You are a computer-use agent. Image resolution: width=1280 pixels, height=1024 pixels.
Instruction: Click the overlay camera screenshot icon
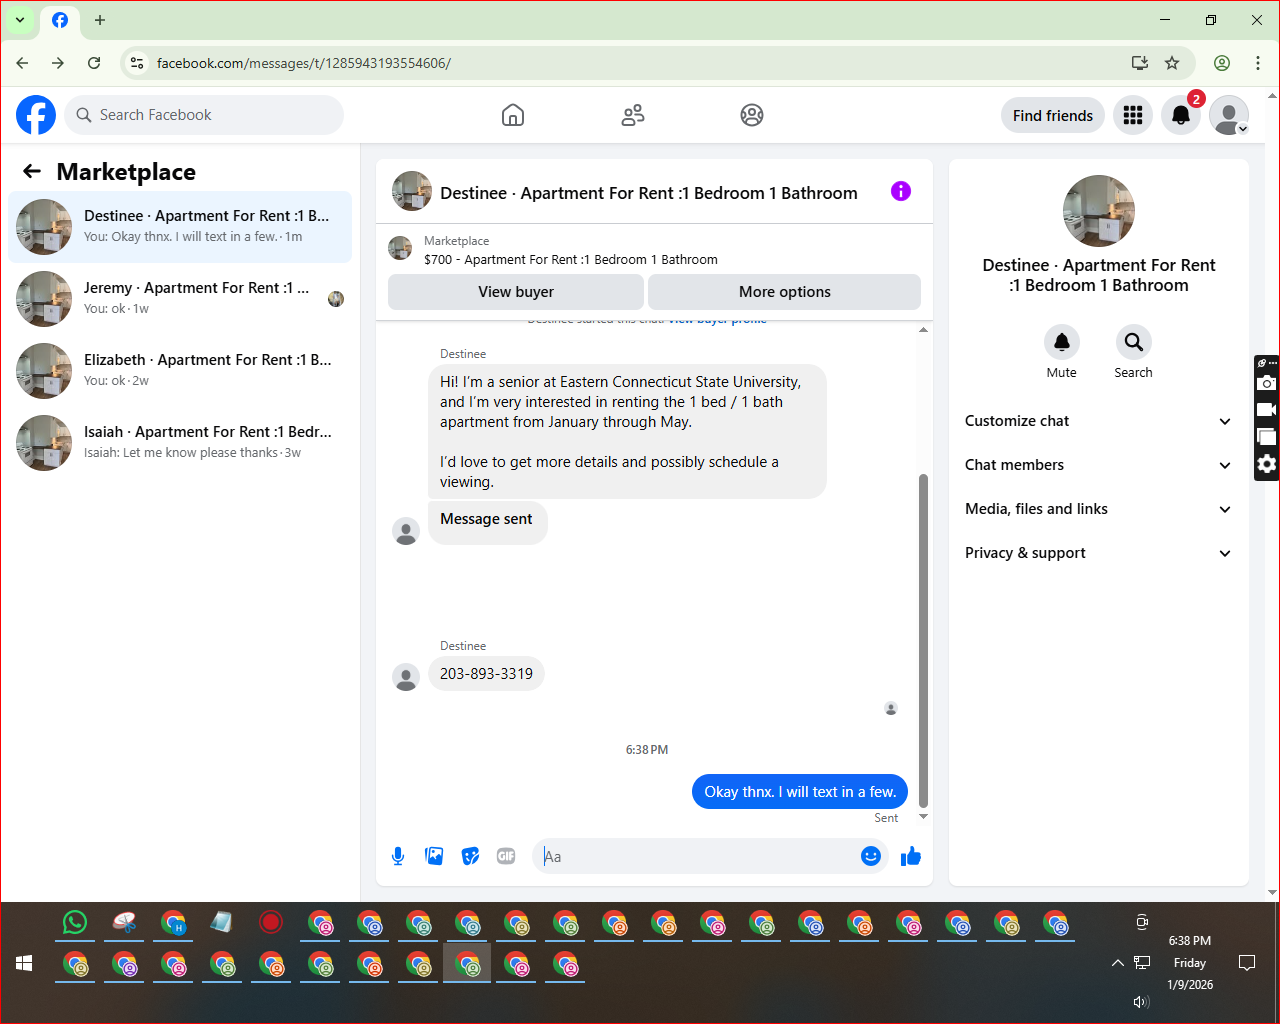tap(1267, 383)
